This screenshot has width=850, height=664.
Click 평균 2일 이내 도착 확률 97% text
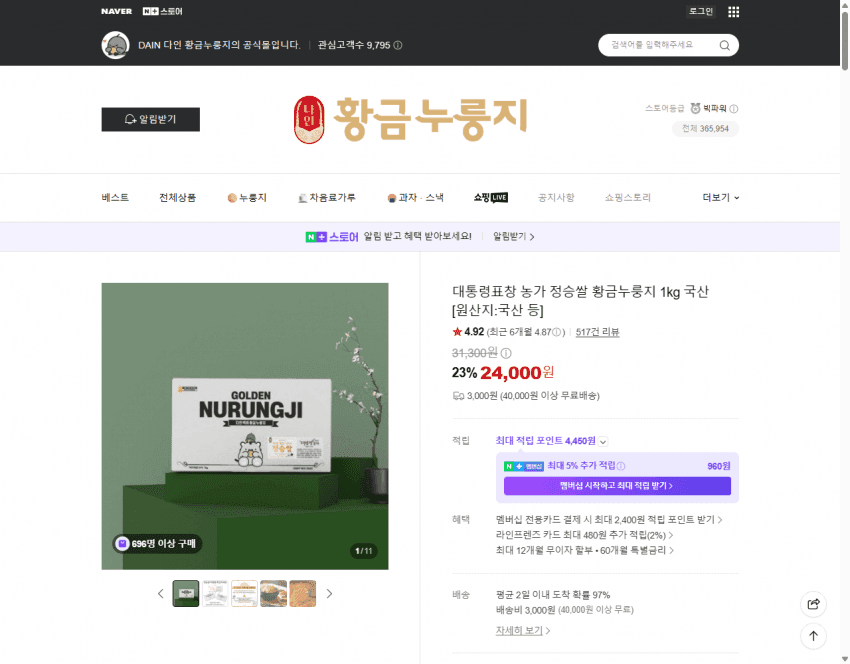coord(553,595)
